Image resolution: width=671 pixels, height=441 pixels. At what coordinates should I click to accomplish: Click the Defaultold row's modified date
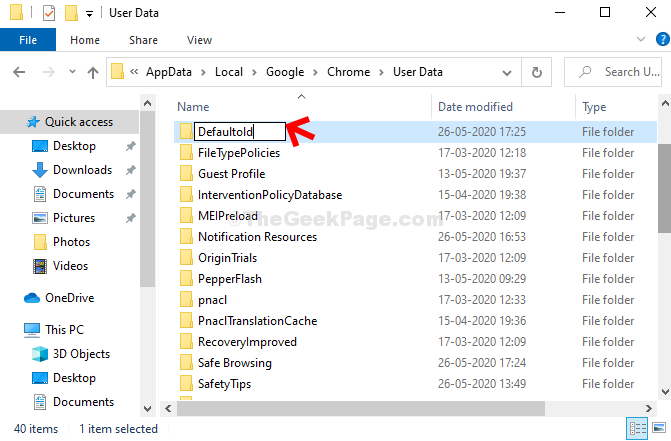pos(481,131)
